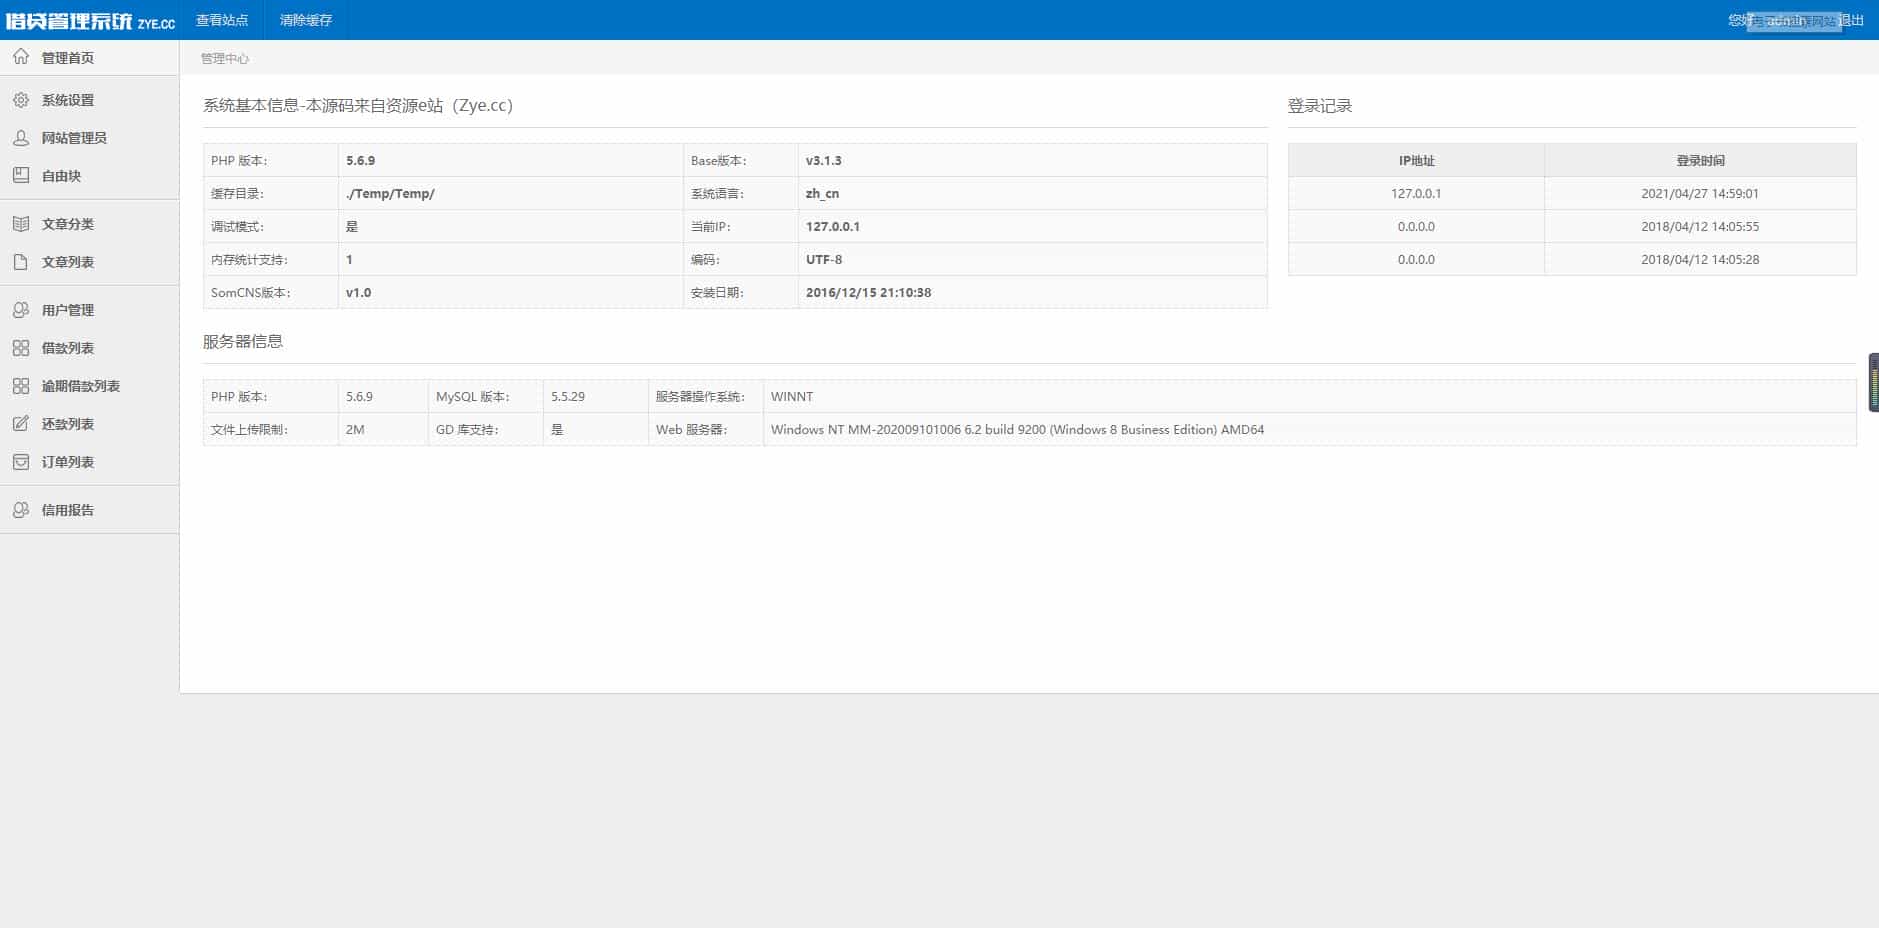Click the grid icon beside 借款列表

click(x=21, y=348)
